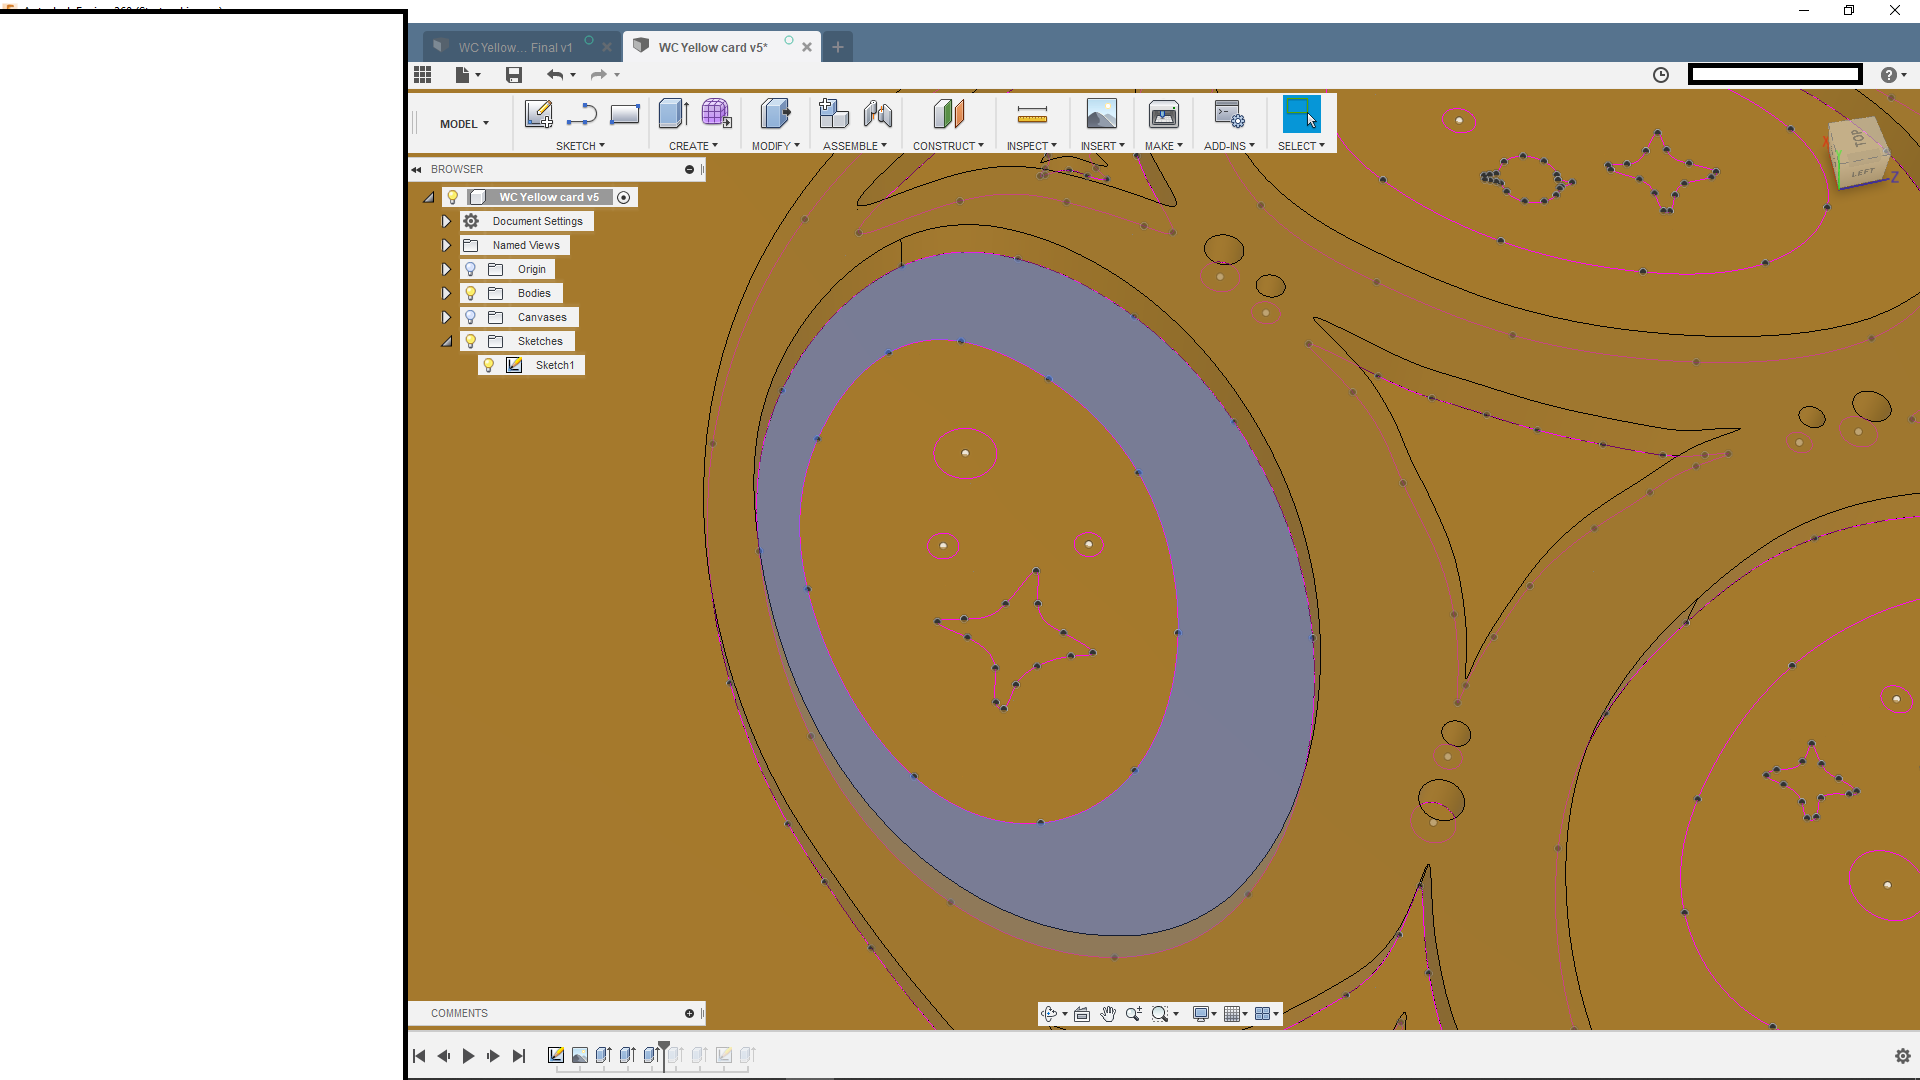Click the ViewCube TOP face
The width and height of the screenshot is (1920, 1080).
[1857, 139]
